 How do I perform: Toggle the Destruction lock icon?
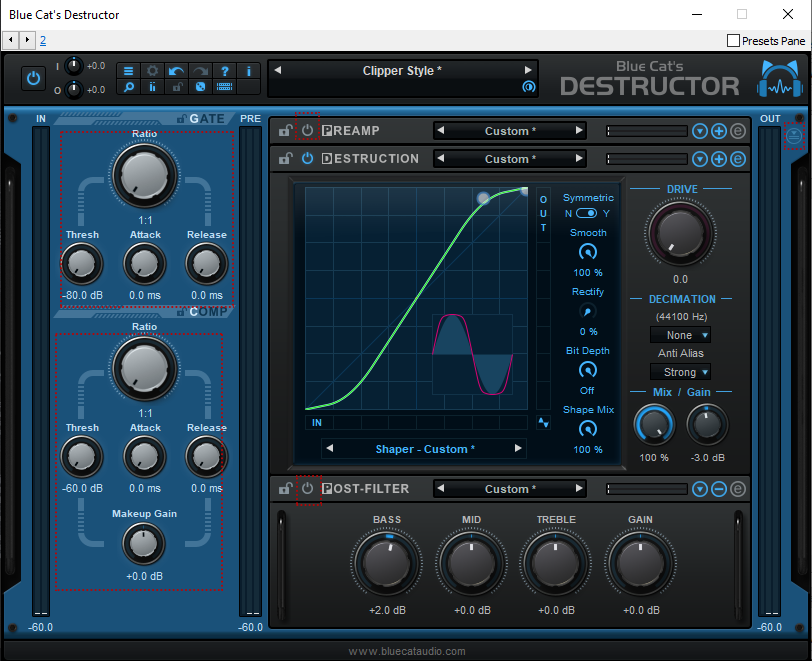click(x=285, y=159)
